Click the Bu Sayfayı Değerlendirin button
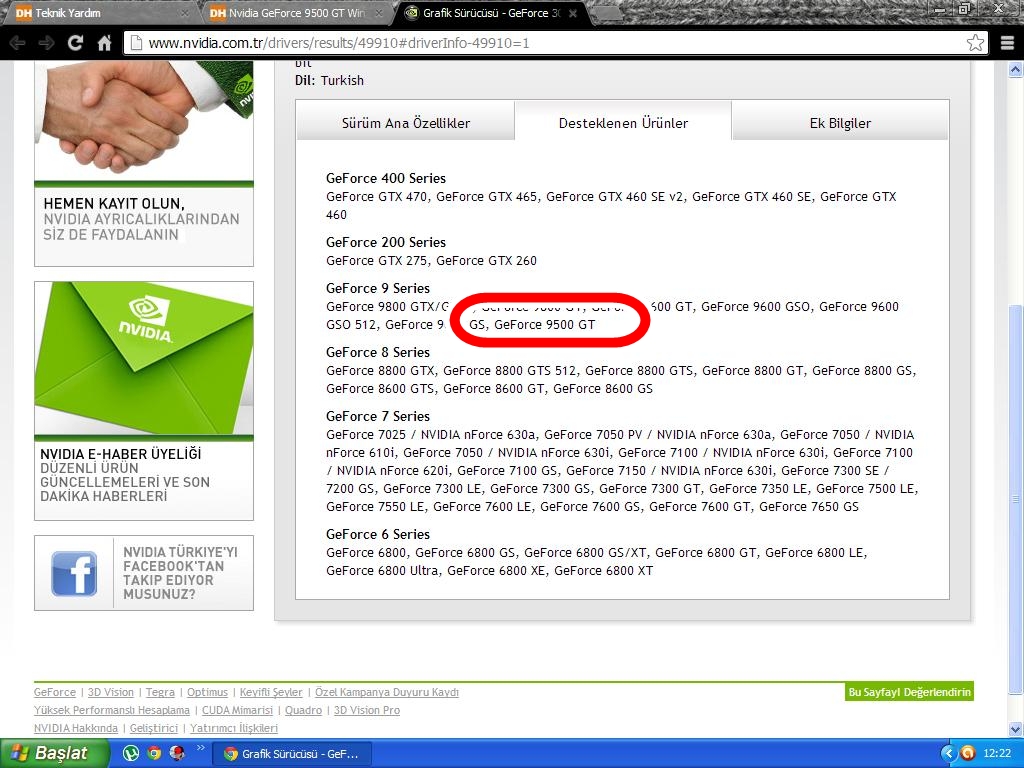The height and width of the screenshot is (768, 1024). 909,692
